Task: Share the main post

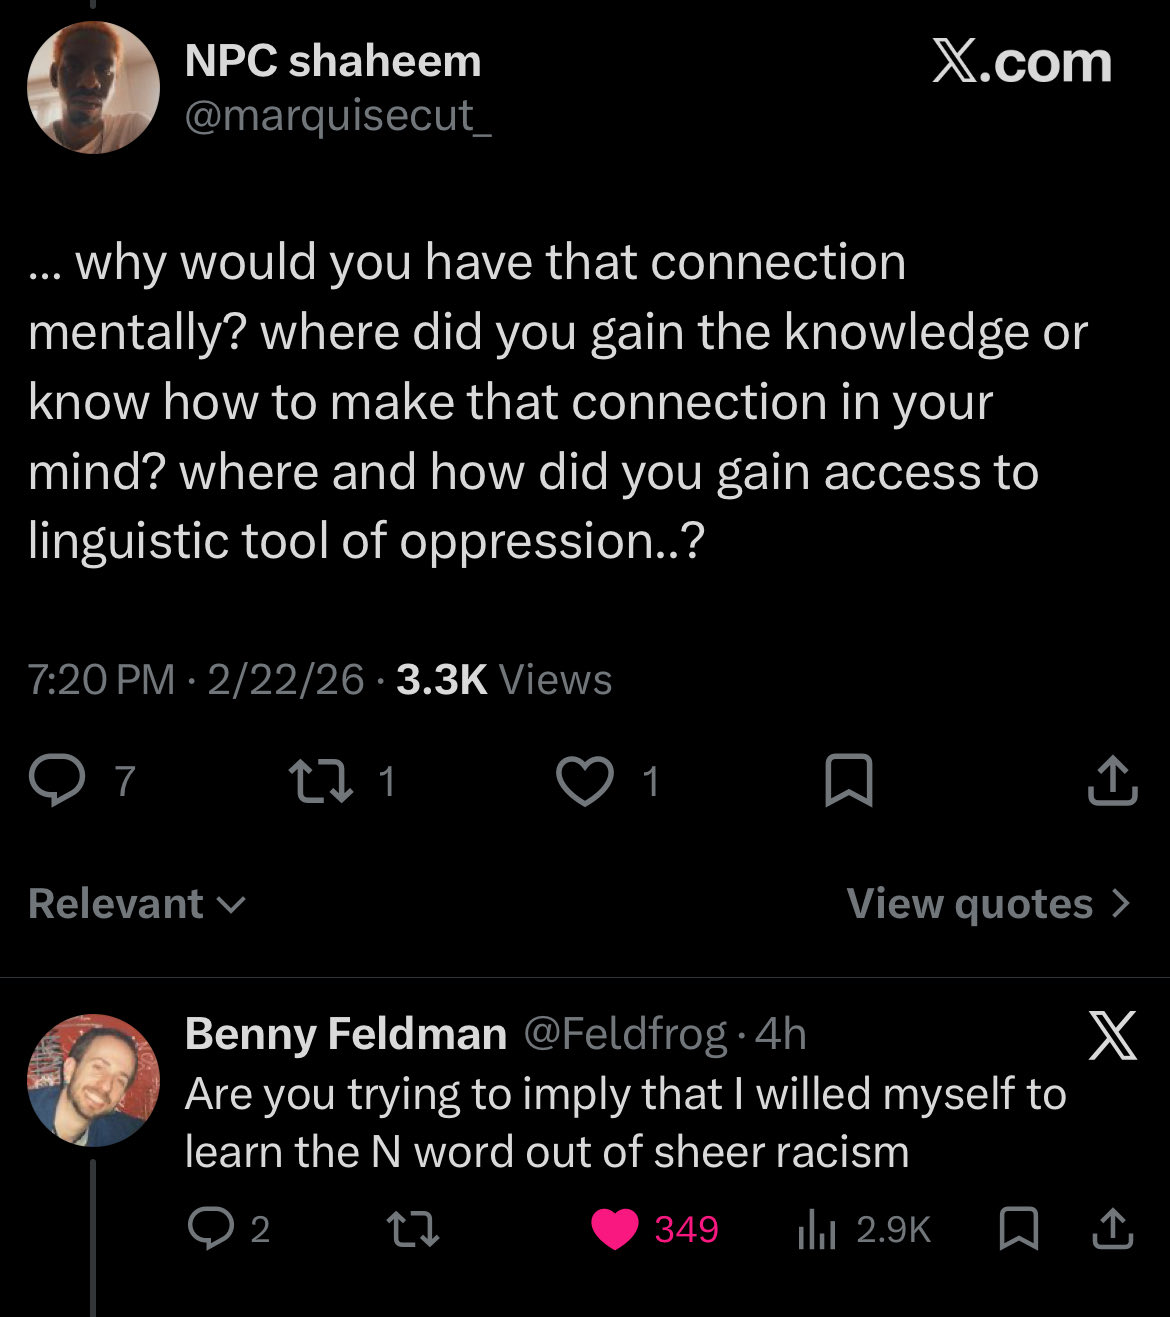Action: pyautogui.click(x=1112, y=781)
